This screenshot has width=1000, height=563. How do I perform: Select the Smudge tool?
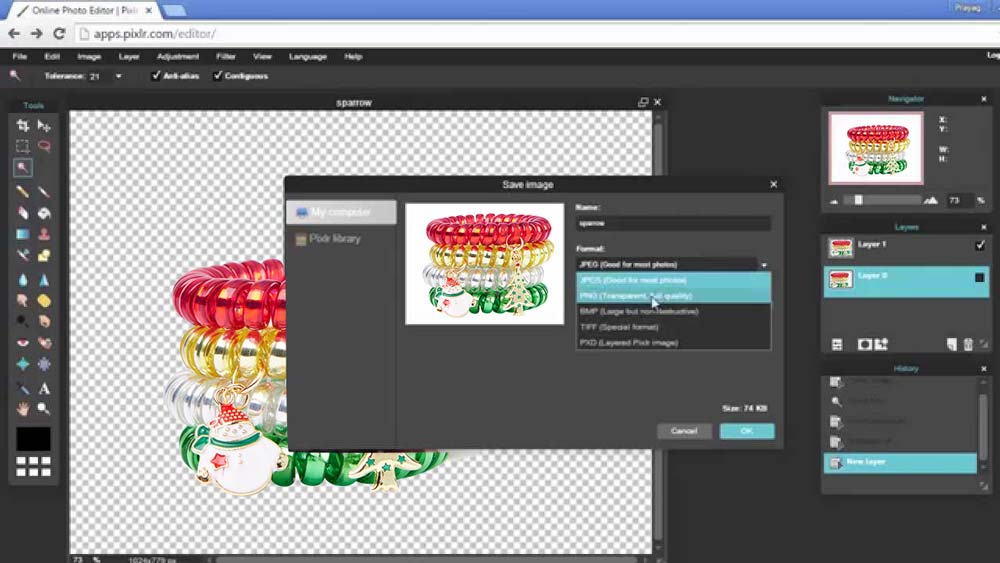(22, 300)
